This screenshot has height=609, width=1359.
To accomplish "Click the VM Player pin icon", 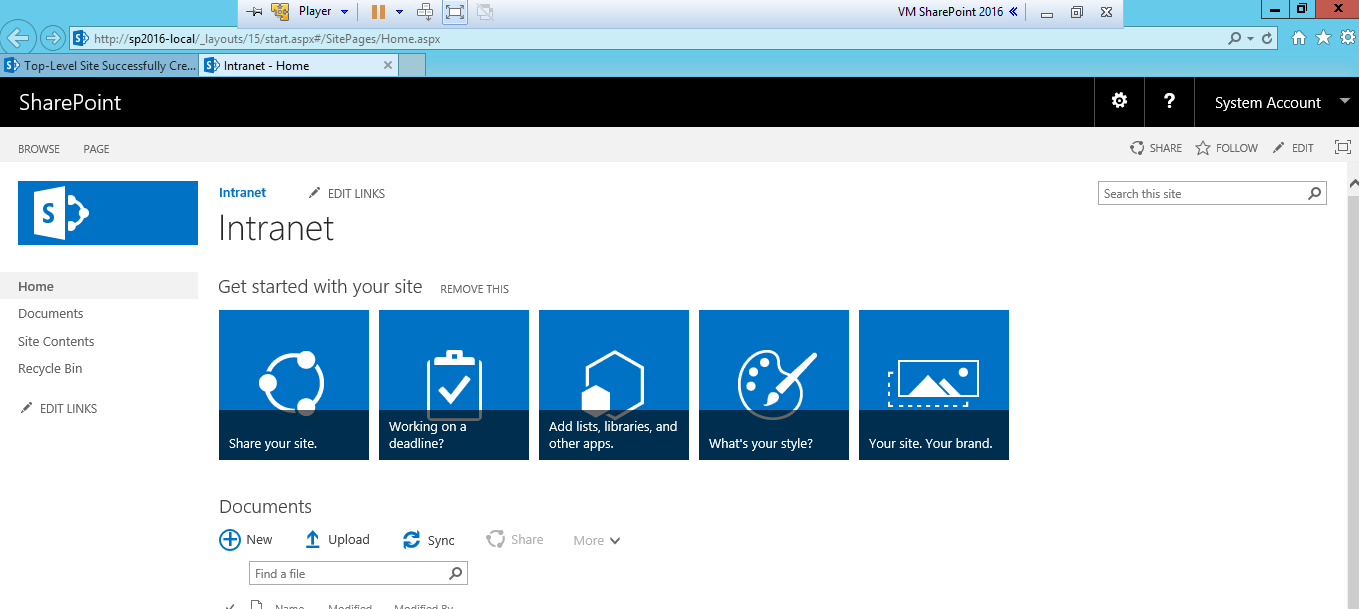I will click(254, 12).
